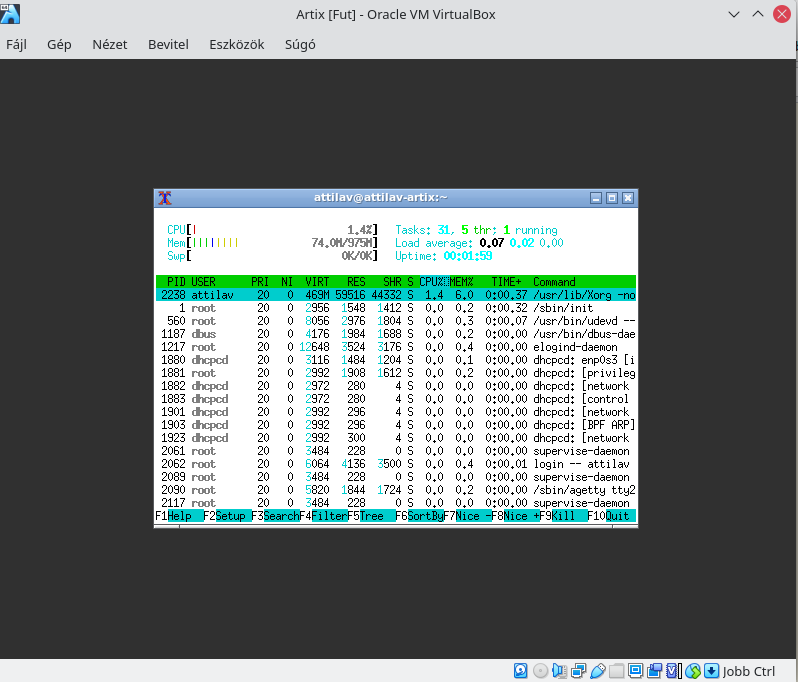Sort by the RES column header
This screenshot has width=798, height=682.
tap(356, 282)
